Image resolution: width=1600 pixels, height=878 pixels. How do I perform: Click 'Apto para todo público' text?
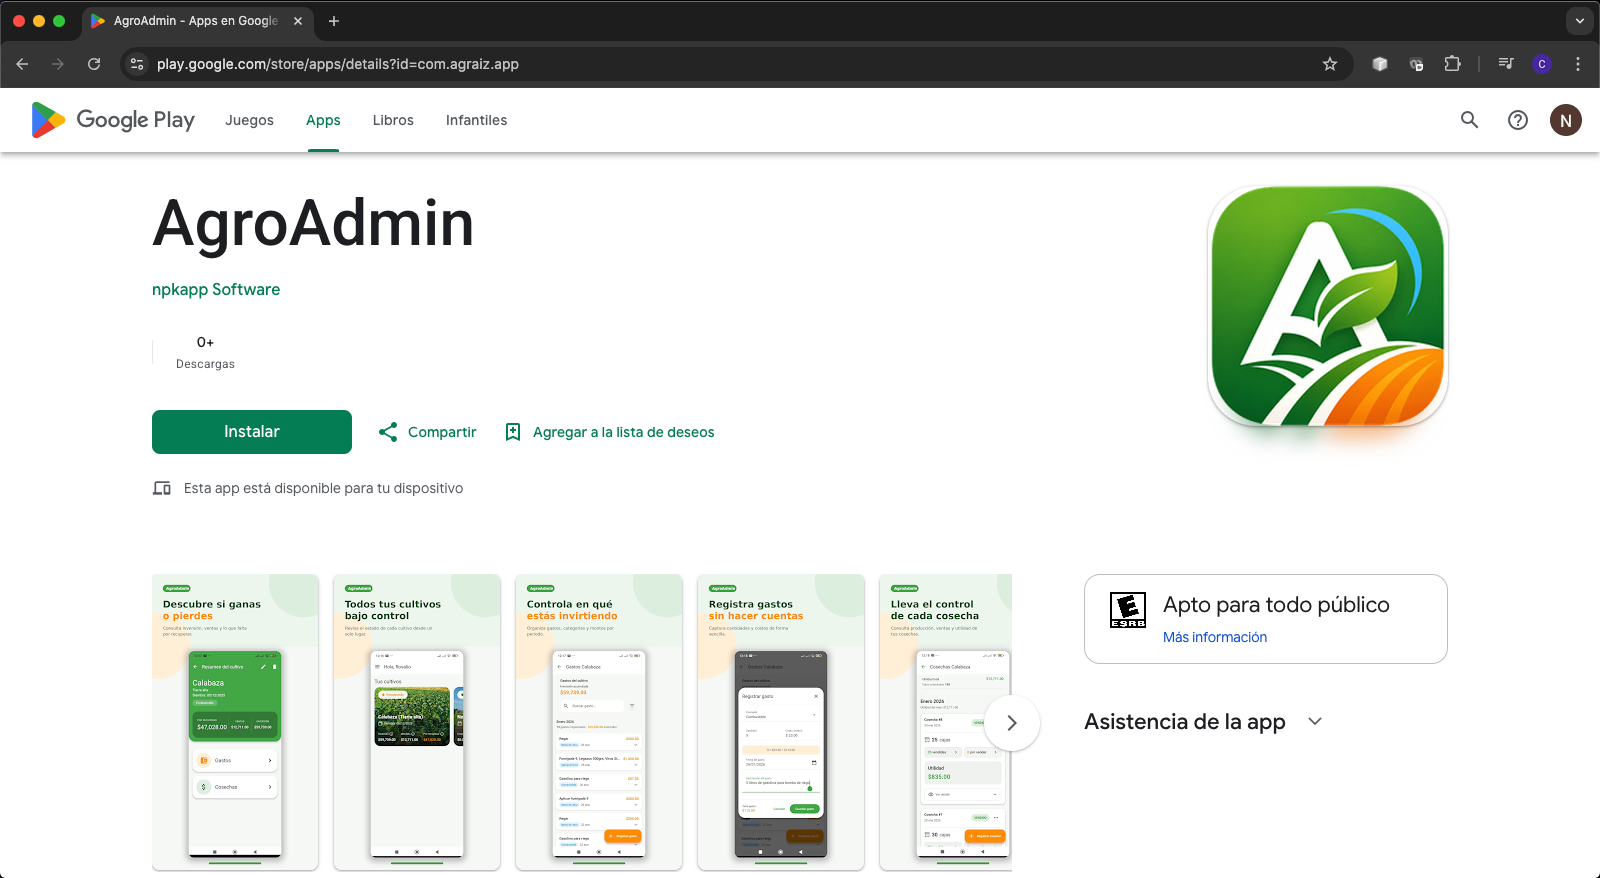coord(1276,604)
